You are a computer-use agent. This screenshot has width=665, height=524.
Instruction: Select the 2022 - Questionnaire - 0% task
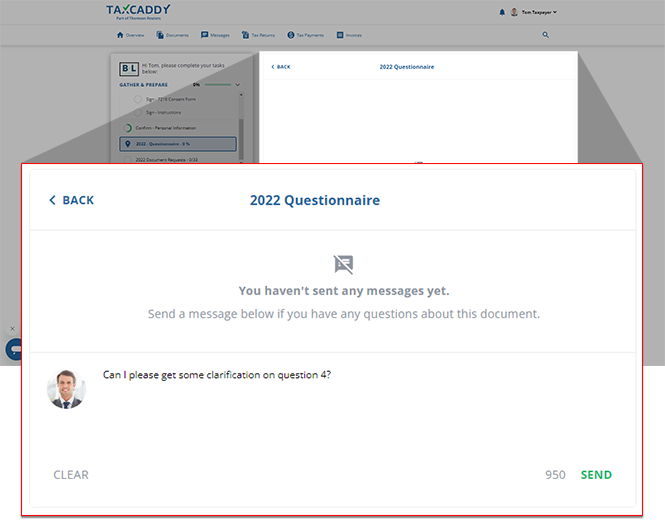(178, 144)
